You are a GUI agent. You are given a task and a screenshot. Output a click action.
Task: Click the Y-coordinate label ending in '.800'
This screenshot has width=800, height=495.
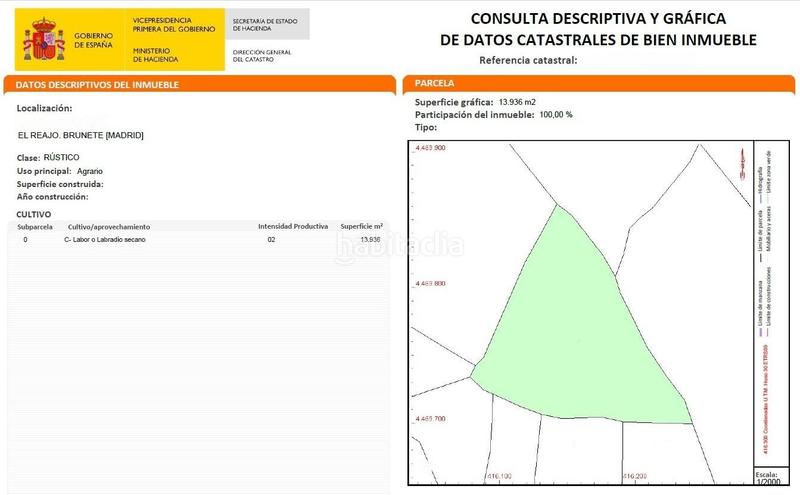tap(430, 283)
